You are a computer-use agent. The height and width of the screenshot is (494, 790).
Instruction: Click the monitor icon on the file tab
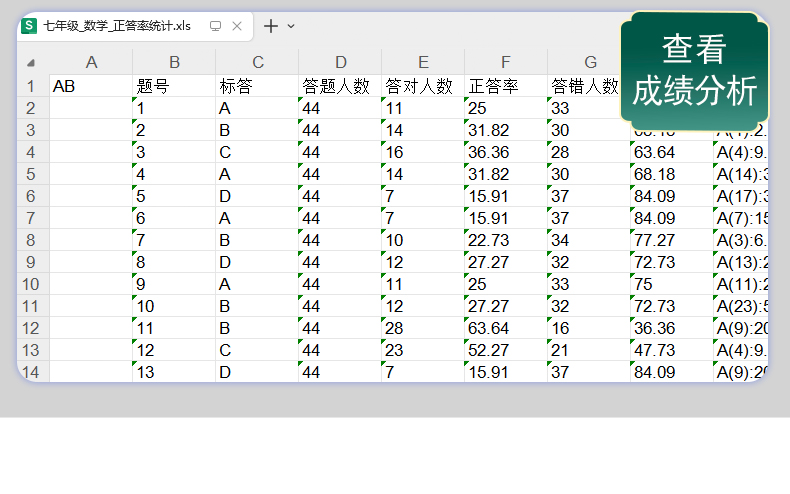[x=215, y=26]
